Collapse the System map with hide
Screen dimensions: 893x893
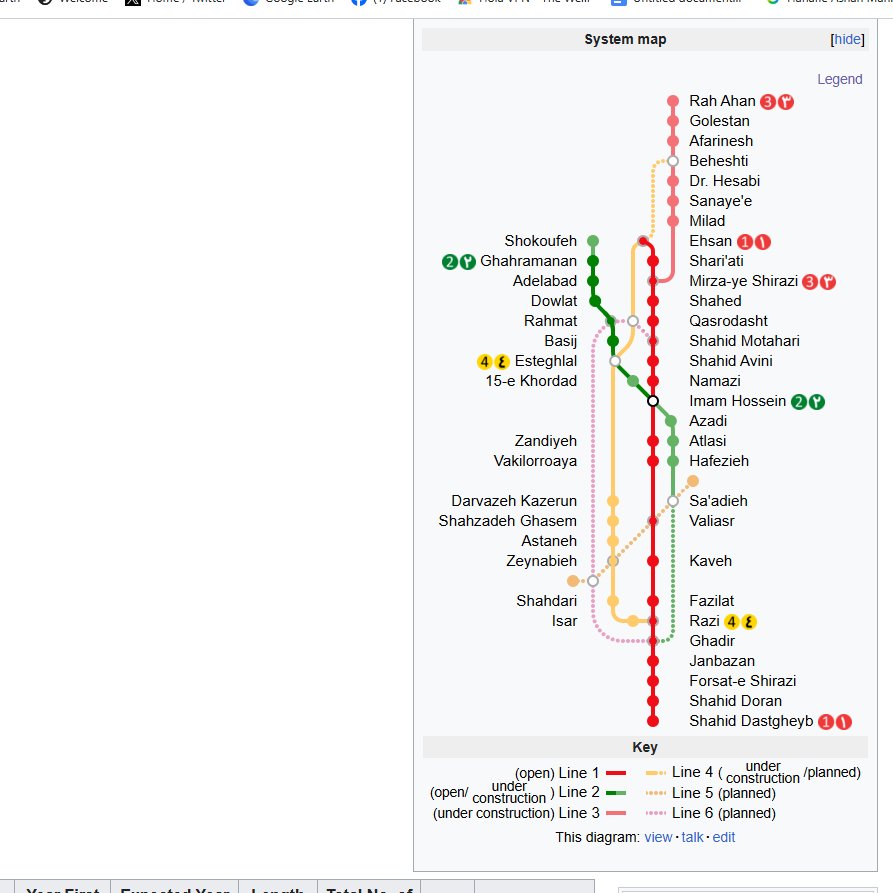coord(847,39)
